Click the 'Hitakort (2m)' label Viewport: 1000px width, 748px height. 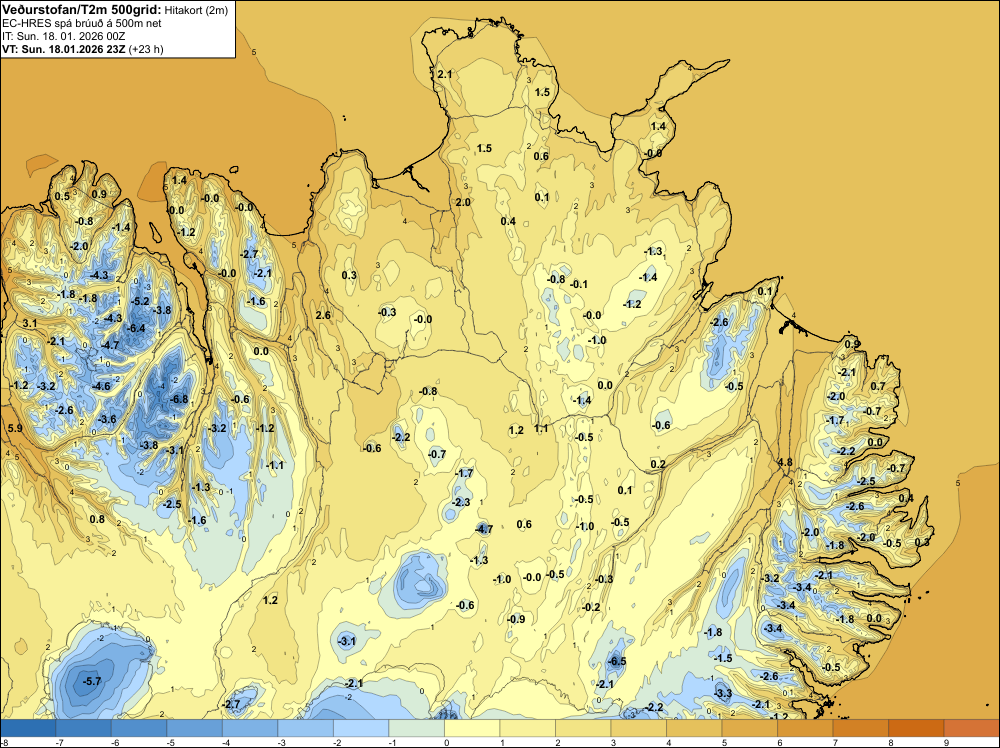(x=196, y=10)
